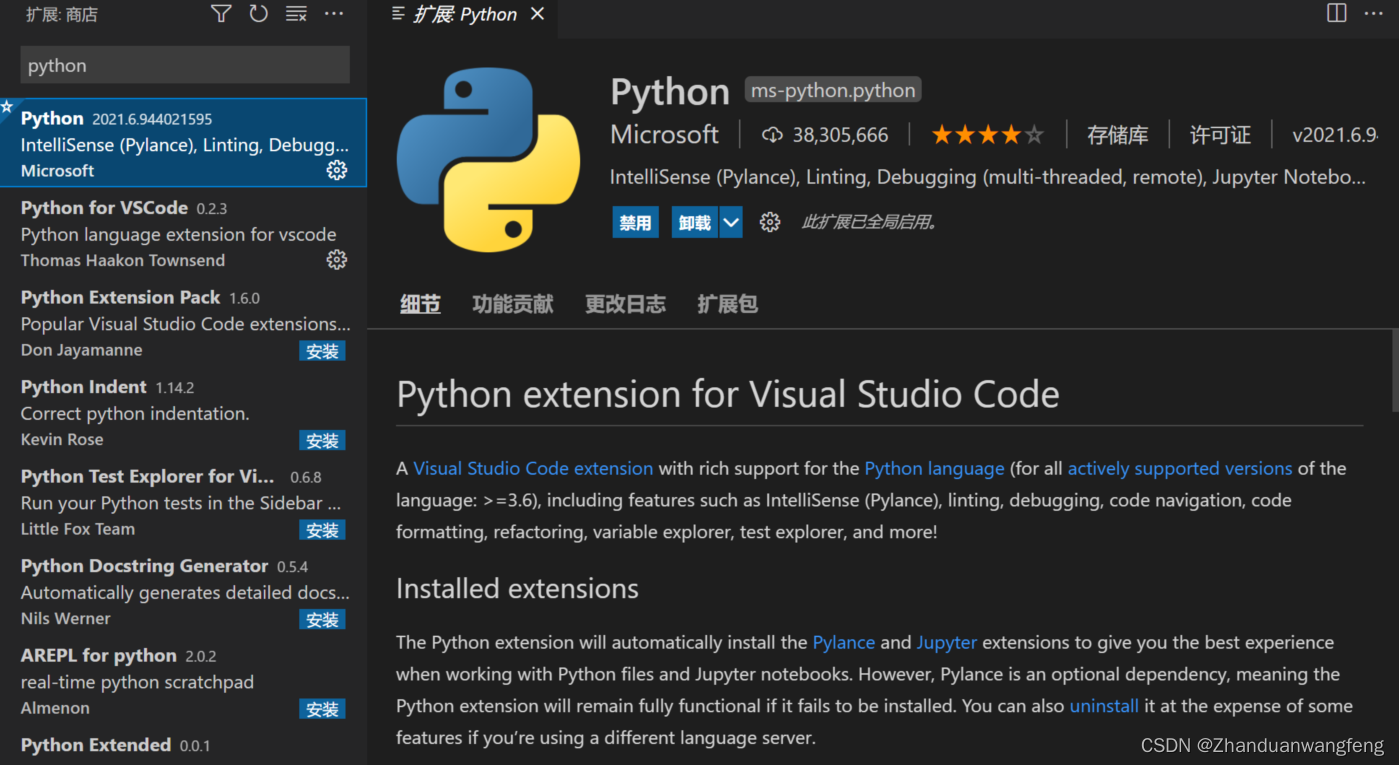Click the Microsoft publisher name in header

[665, 135]
